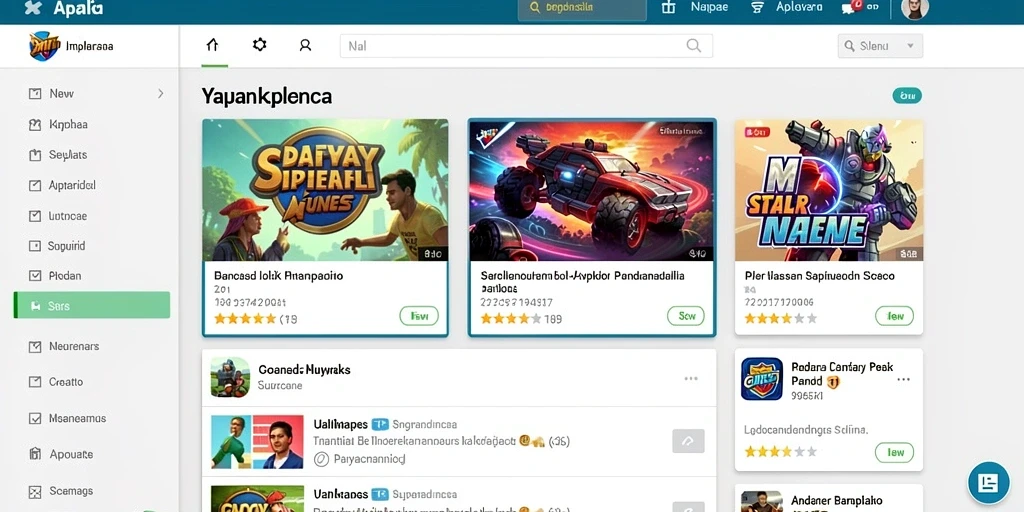Expand the New sidebar item chevron

pos(161,93)
